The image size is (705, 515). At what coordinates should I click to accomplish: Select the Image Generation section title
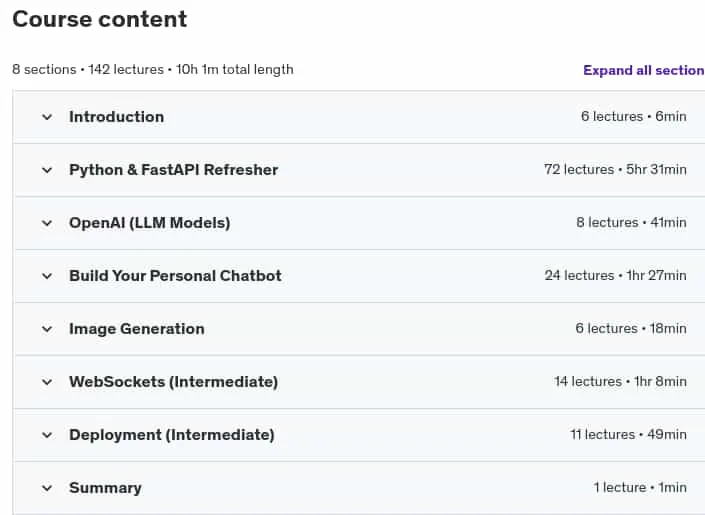(x=137, y=329)
